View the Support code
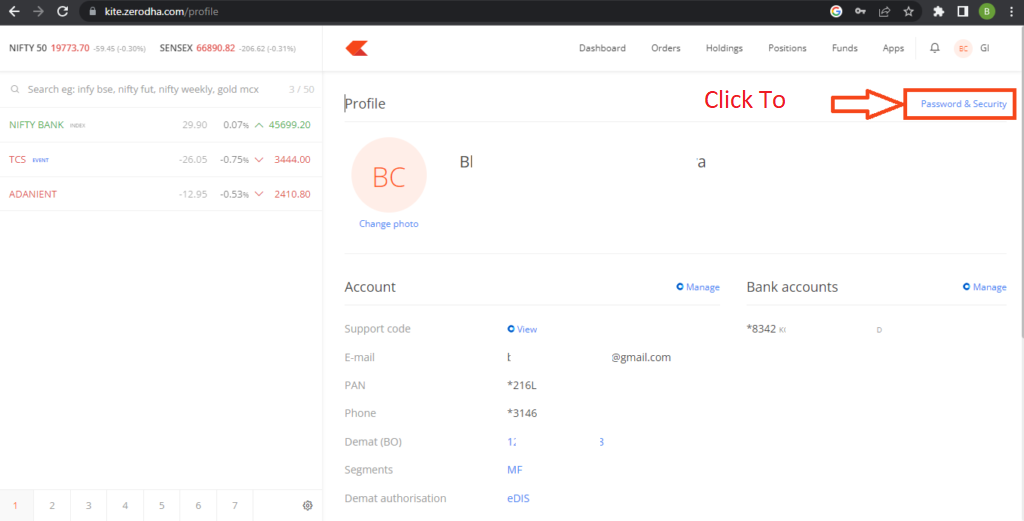This screenshot has width=1024, height=521. (x=522, y=329)
